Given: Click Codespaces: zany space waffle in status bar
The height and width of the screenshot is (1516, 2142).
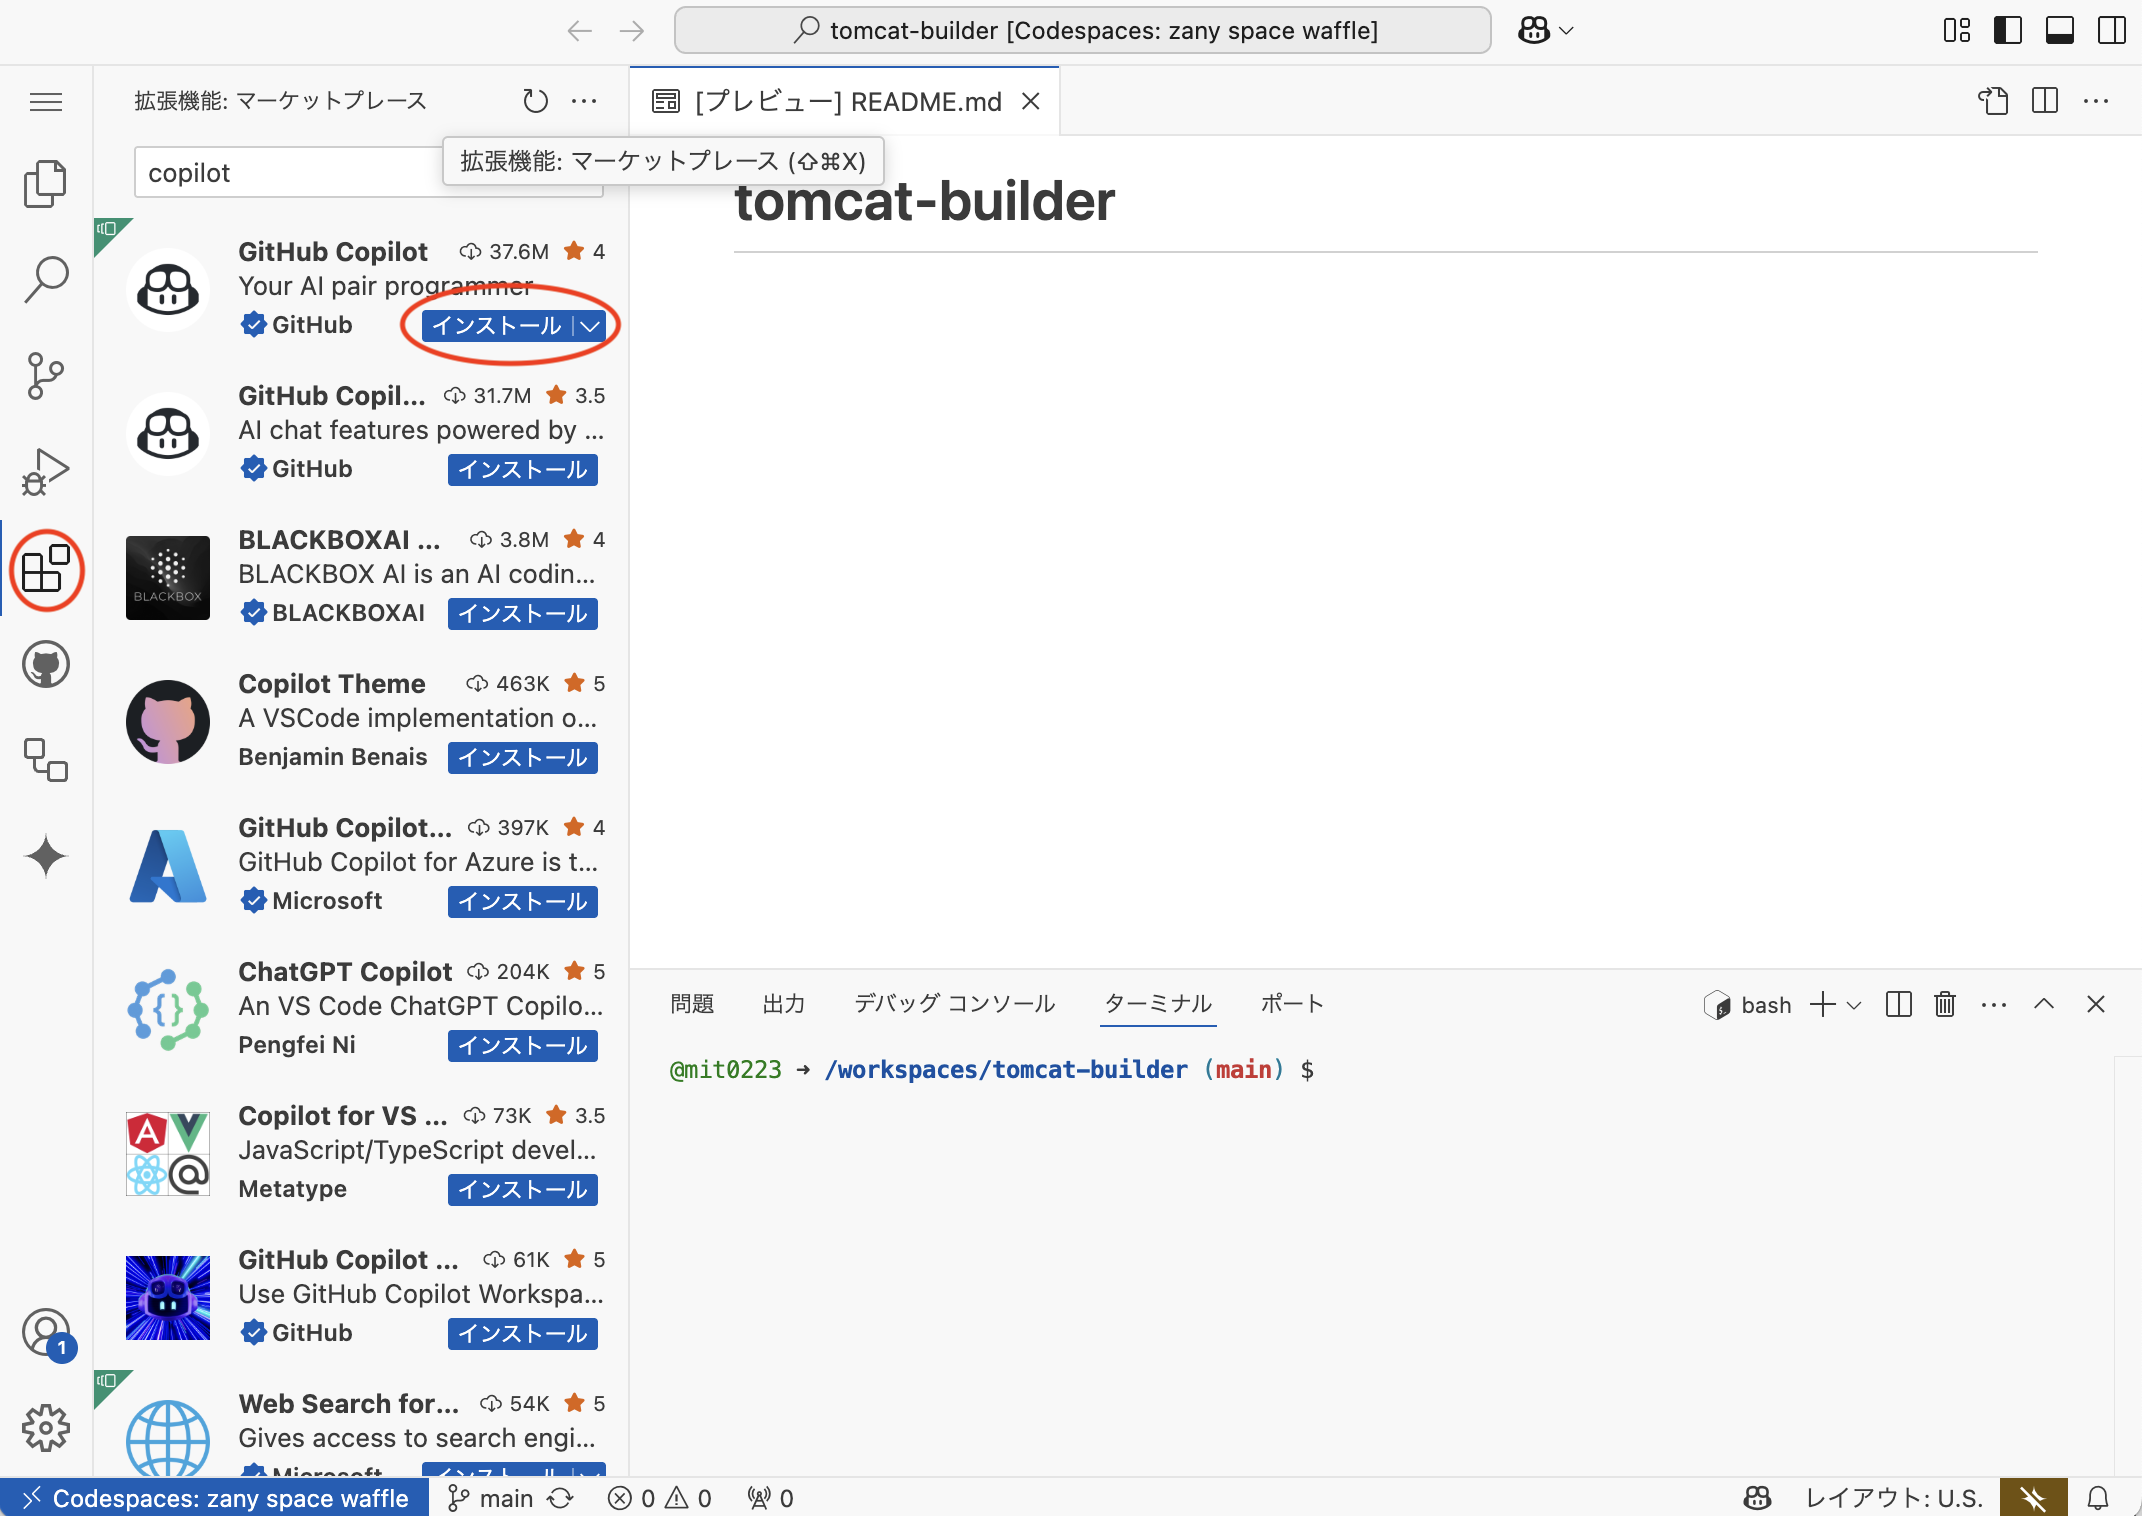Looking at the screenshot, I should click(213, 1497).
